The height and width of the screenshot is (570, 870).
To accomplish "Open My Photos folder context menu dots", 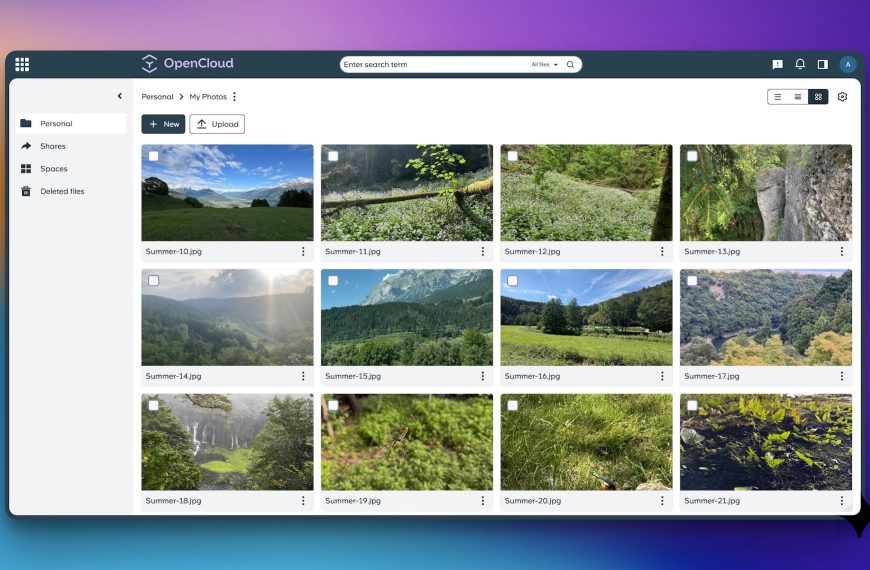I will pyautogui.click(x=235, y=97).
